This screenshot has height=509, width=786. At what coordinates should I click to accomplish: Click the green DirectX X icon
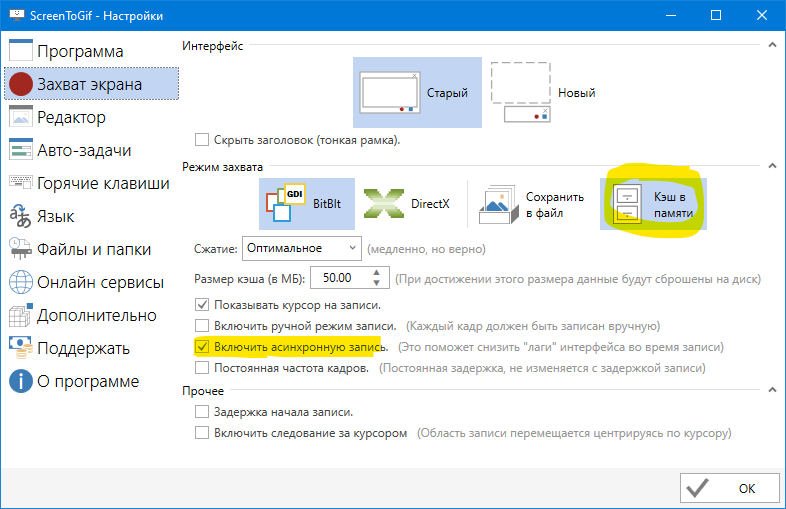pos(383,203)
